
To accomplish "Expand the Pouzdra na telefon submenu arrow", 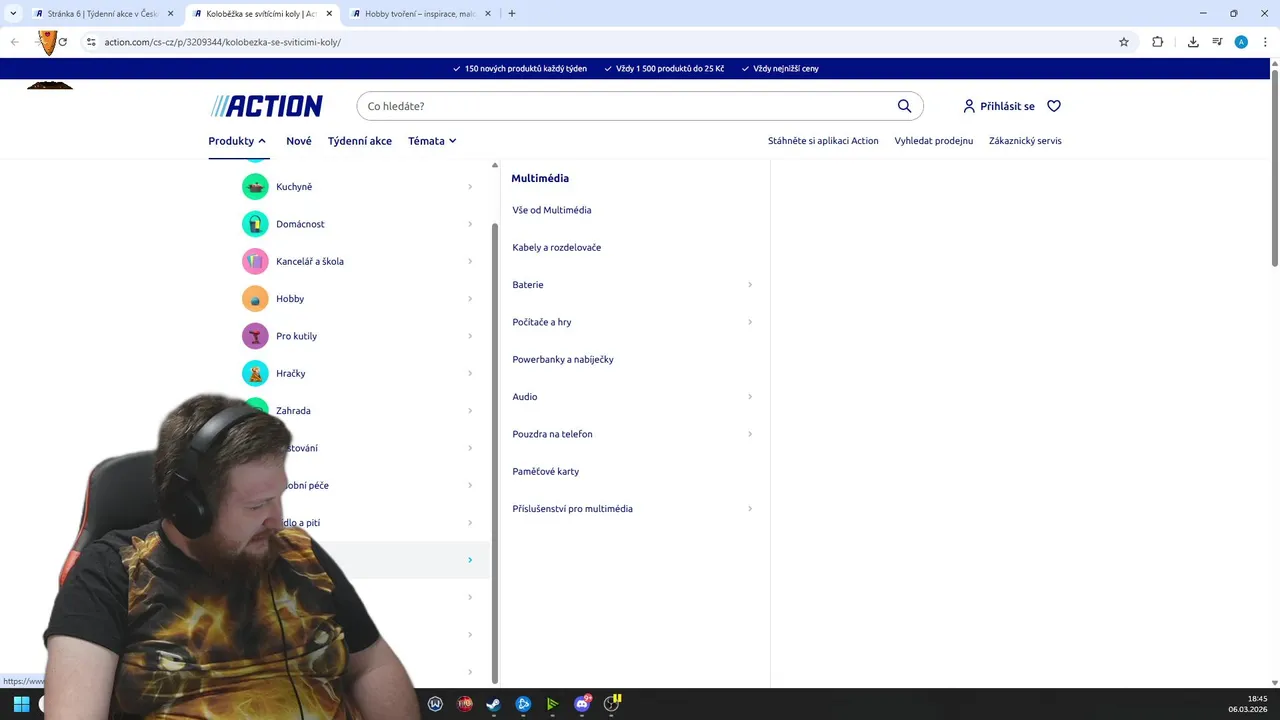I will (x=750, y=434).
